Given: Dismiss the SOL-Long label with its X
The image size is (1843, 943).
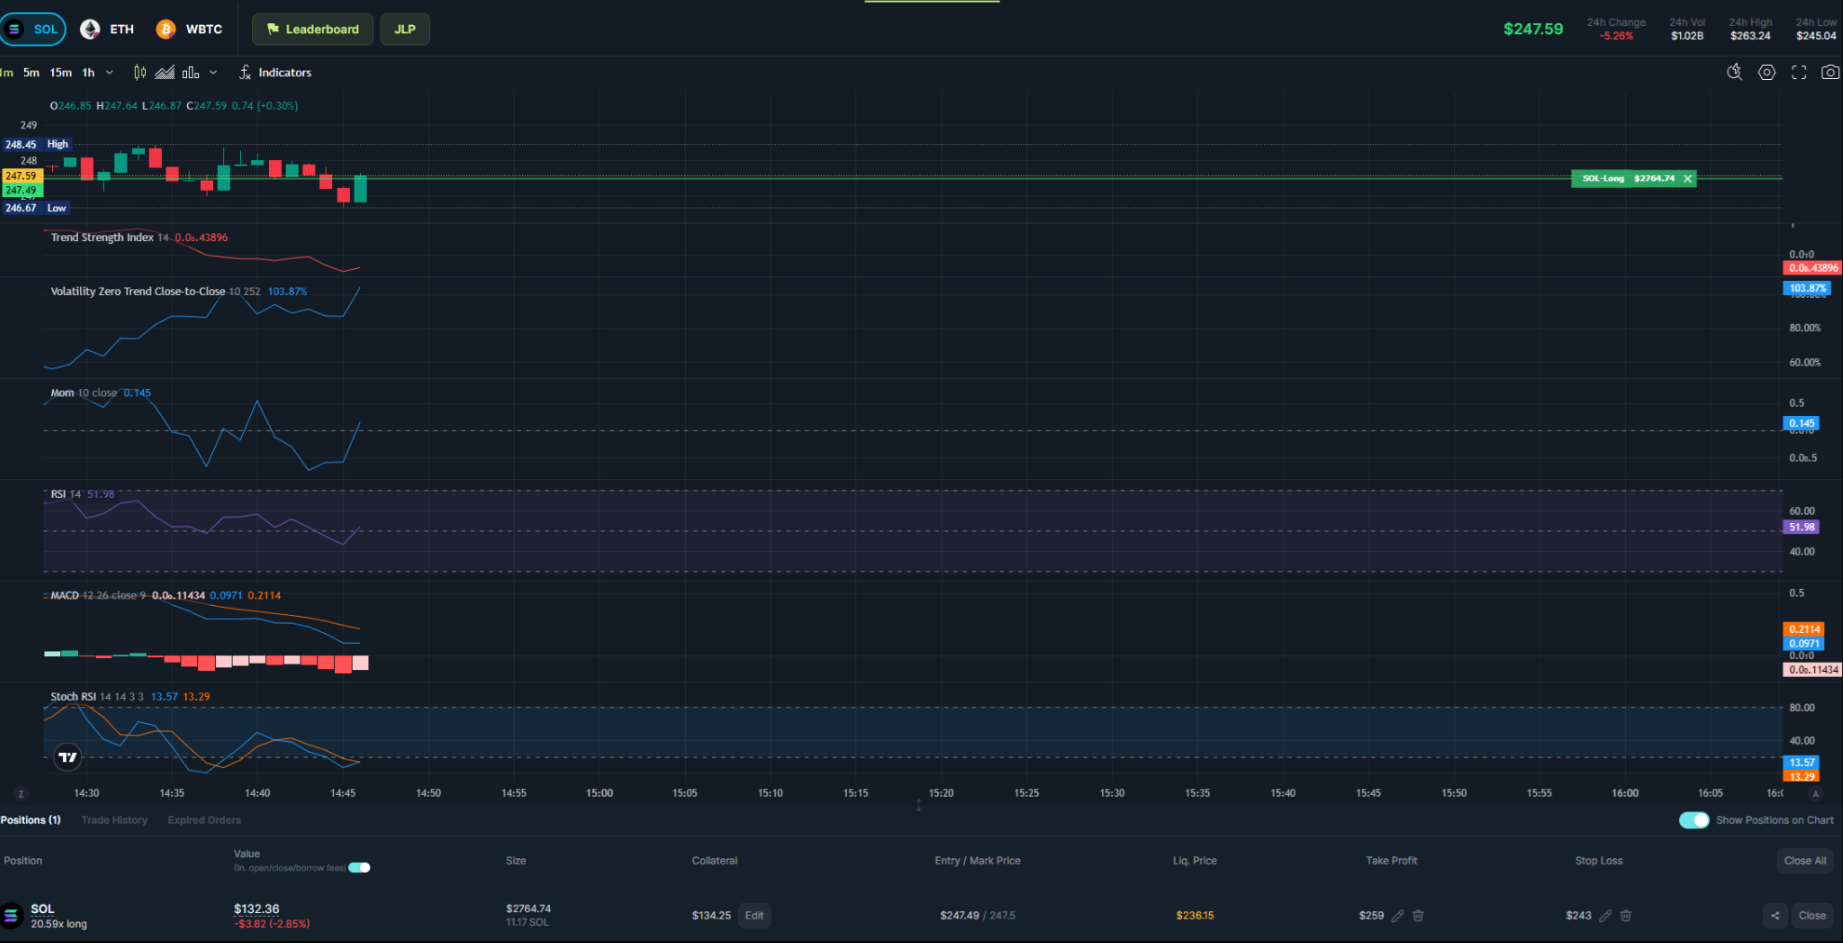Looking at the screenshot, I should [x=1687, y=178].
